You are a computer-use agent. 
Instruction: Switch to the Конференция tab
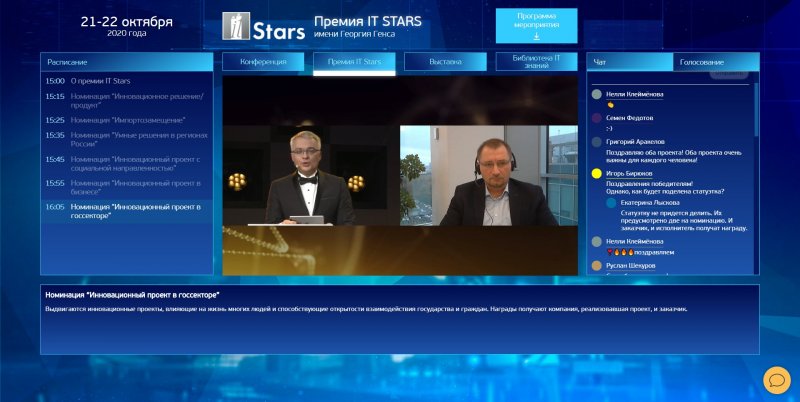point(263,62)
